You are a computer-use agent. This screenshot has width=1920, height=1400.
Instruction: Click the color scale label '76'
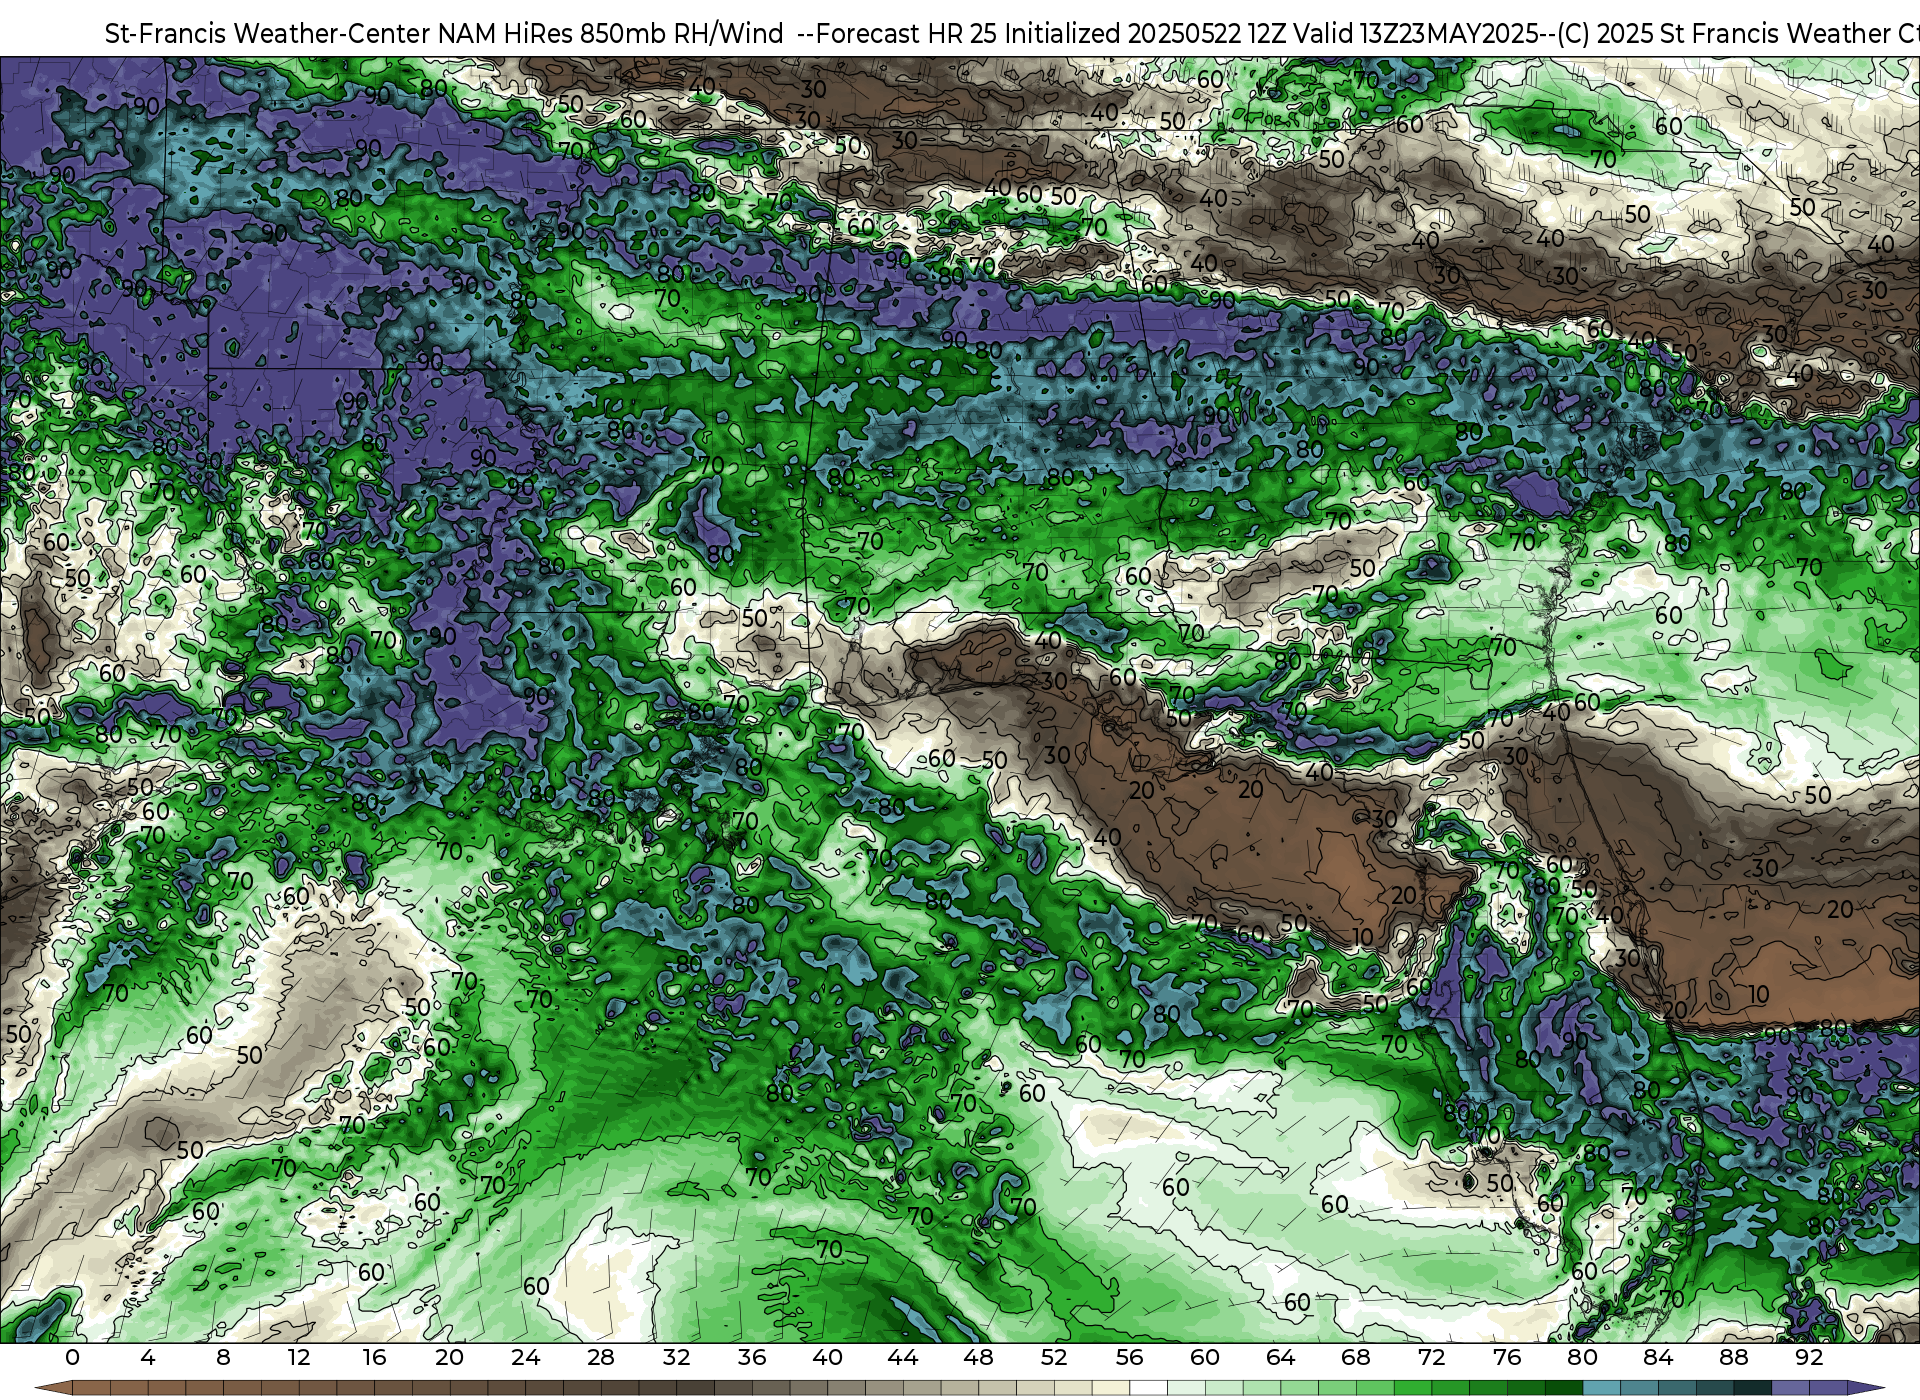(x=1507, y=1357)
